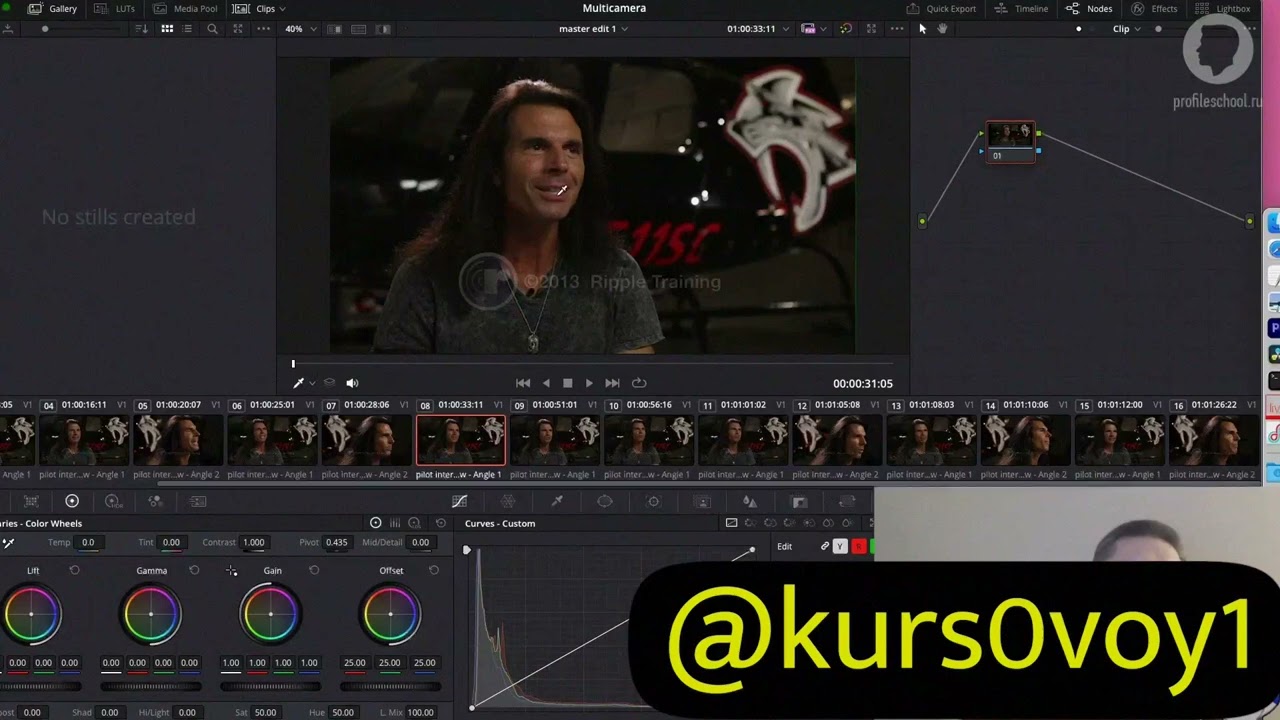Click the Contrast value field

tap(254, 542)
